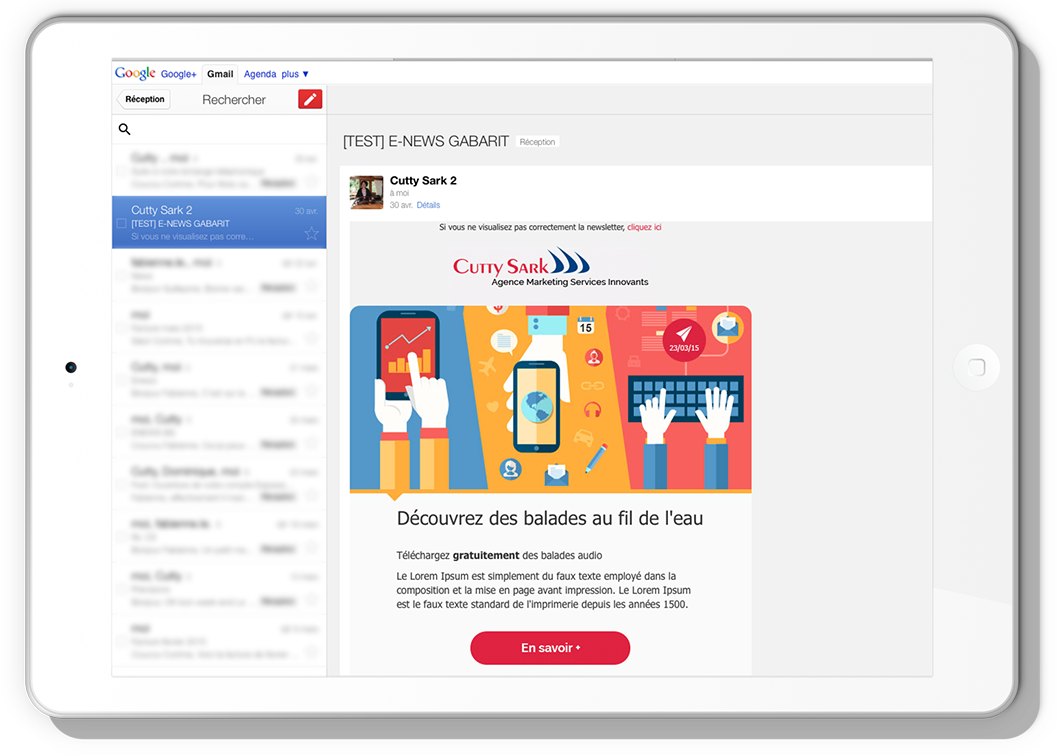1057x755 pixels.
Task: Open the 'cliquez ici' link
Action: click(x=644, y=227)
